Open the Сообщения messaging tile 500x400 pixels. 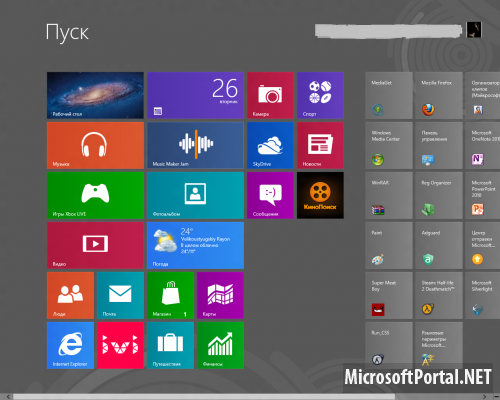point(270,195)
